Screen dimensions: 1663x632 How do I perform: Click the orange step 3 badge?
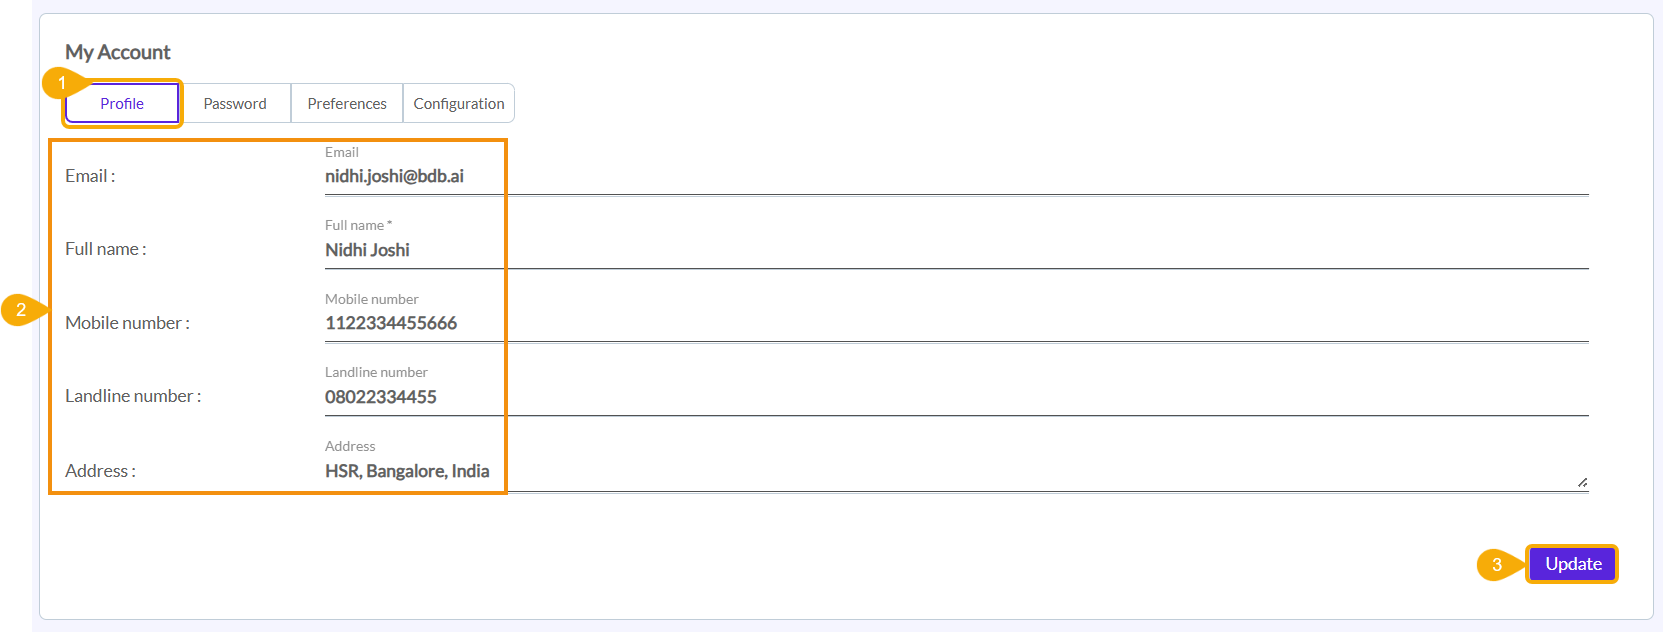pos(1496,565)
